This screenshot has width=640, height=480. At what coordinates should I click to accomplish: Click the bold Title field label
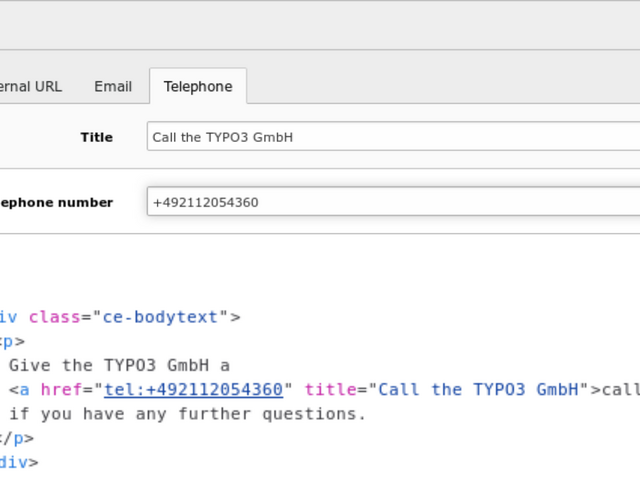click(x=97, y=137)
